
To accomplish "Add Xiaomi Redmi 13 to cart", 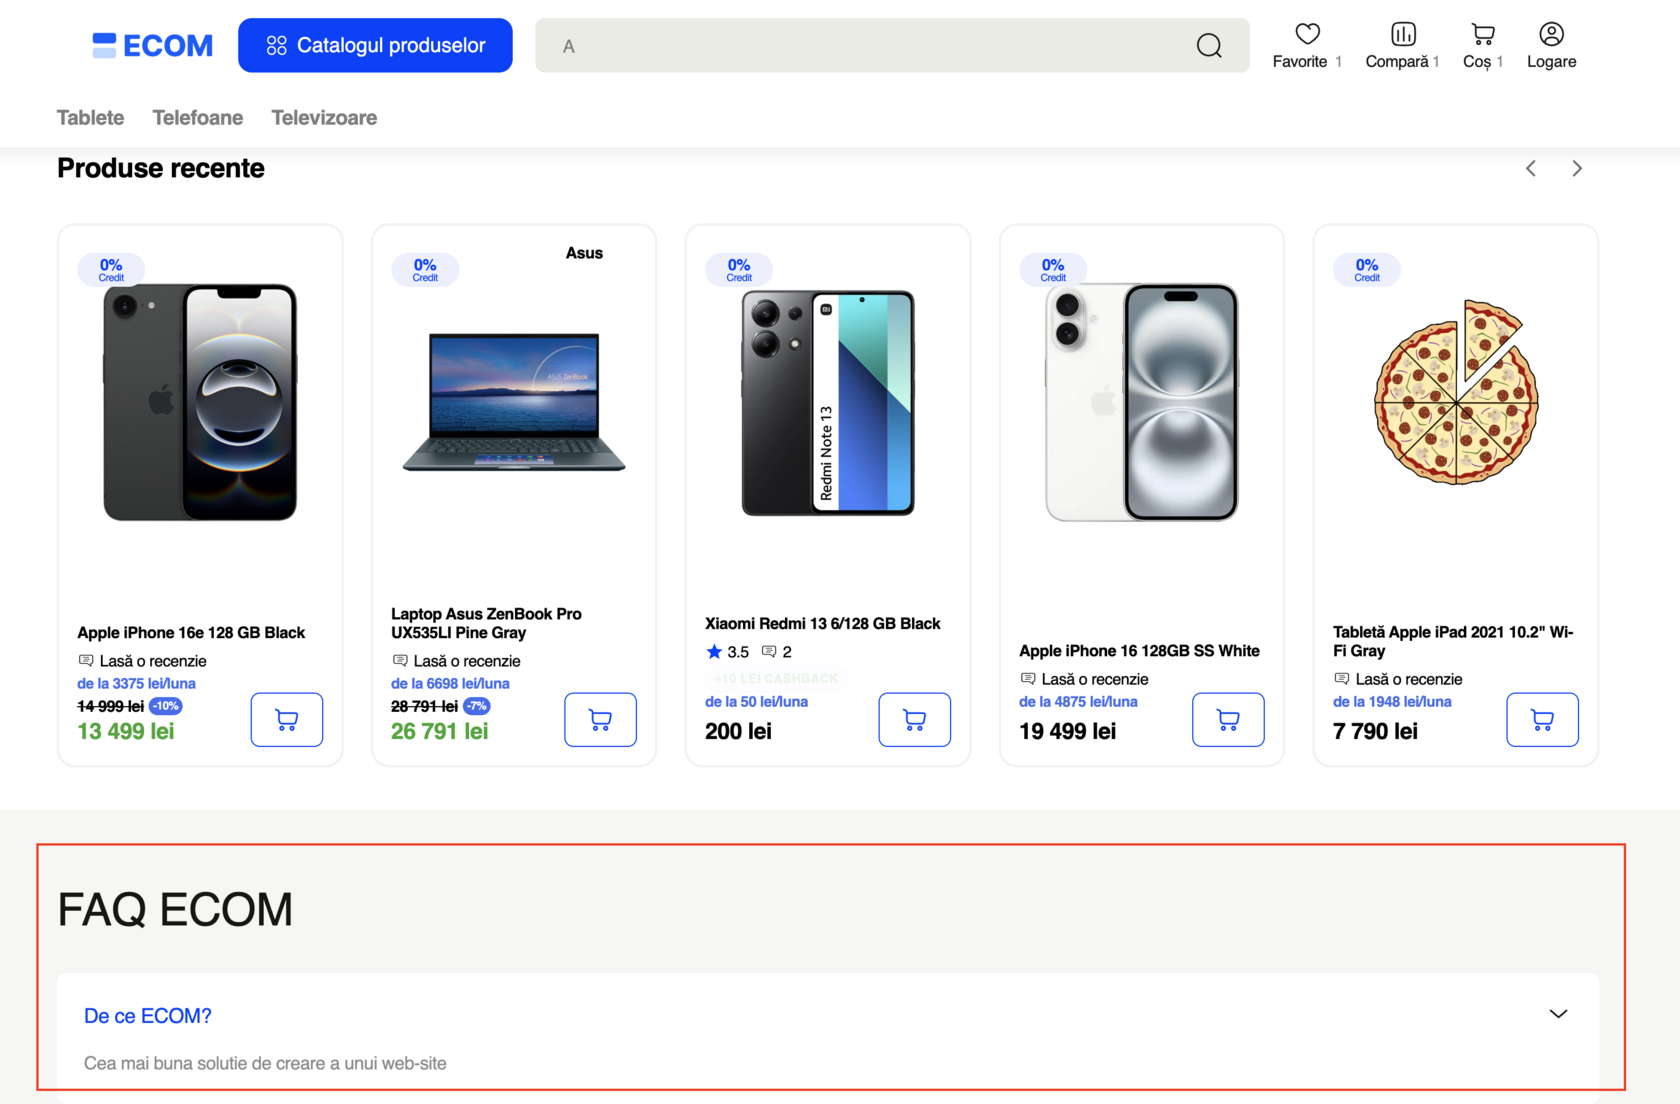I will pos(914,719).
